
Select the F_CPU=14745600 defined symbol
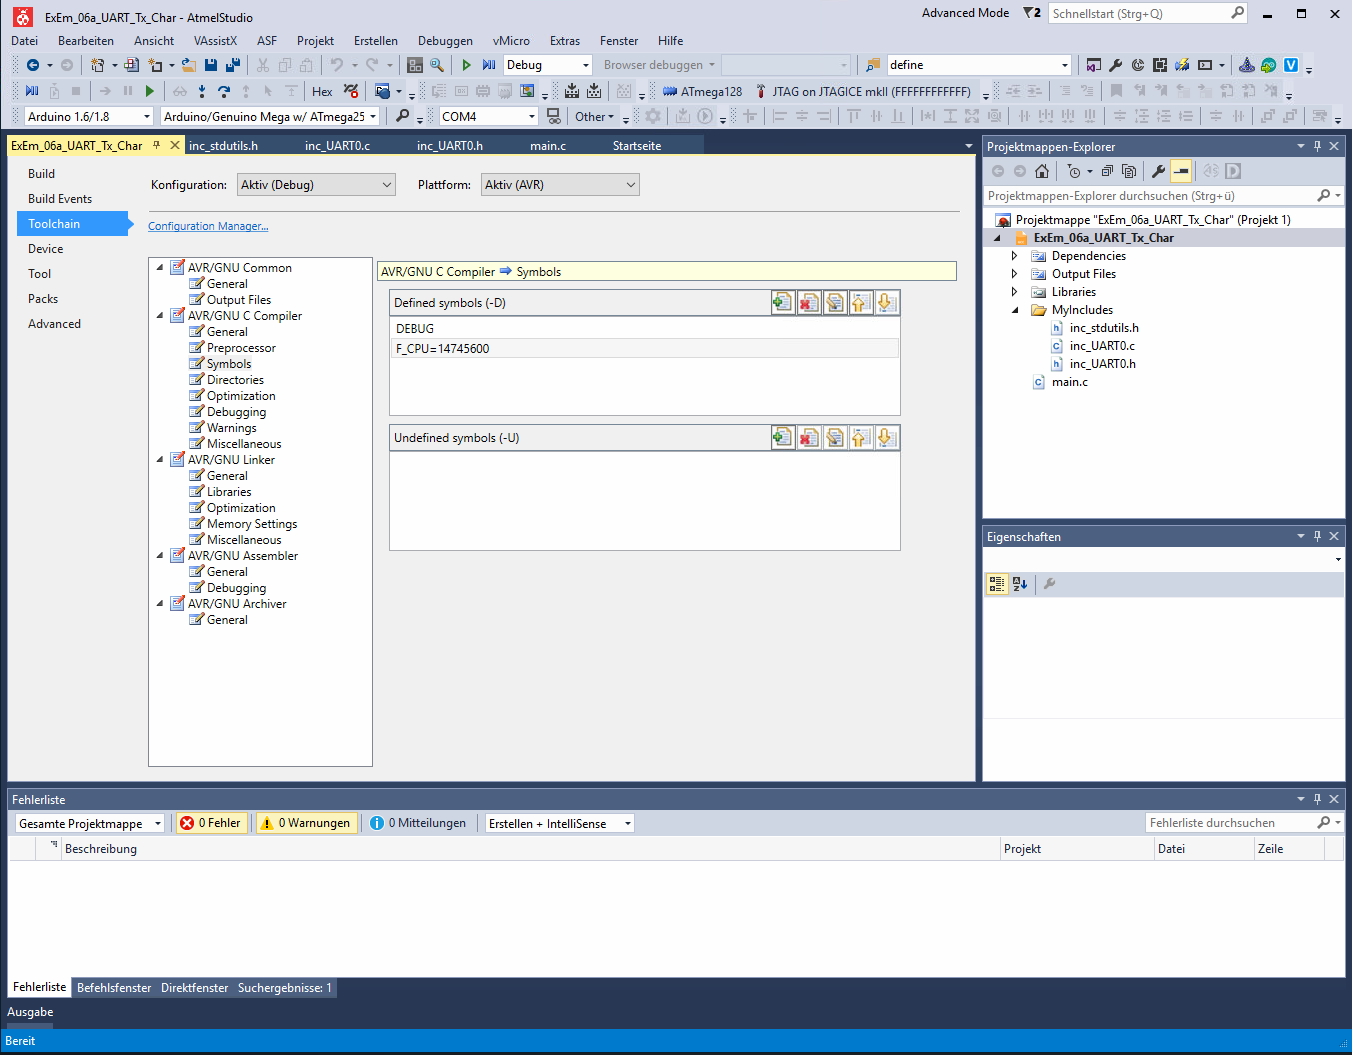(645, 349)
